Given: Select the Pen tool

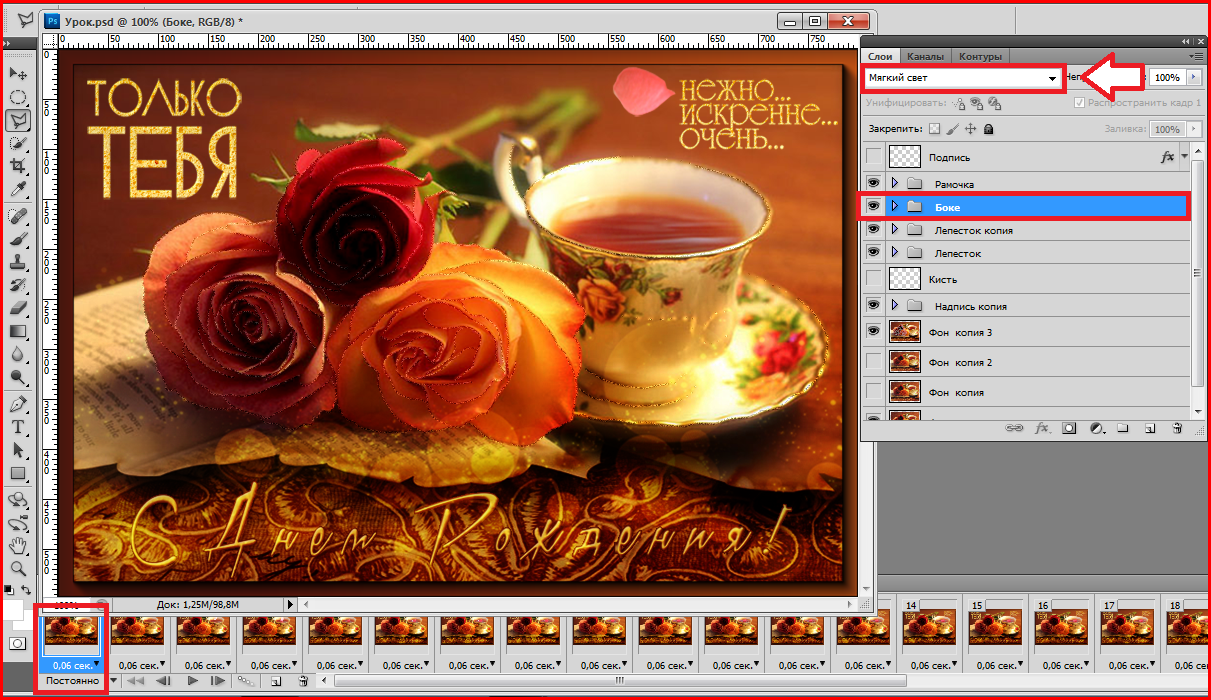Looking at the screenshot, I should 18,404.
